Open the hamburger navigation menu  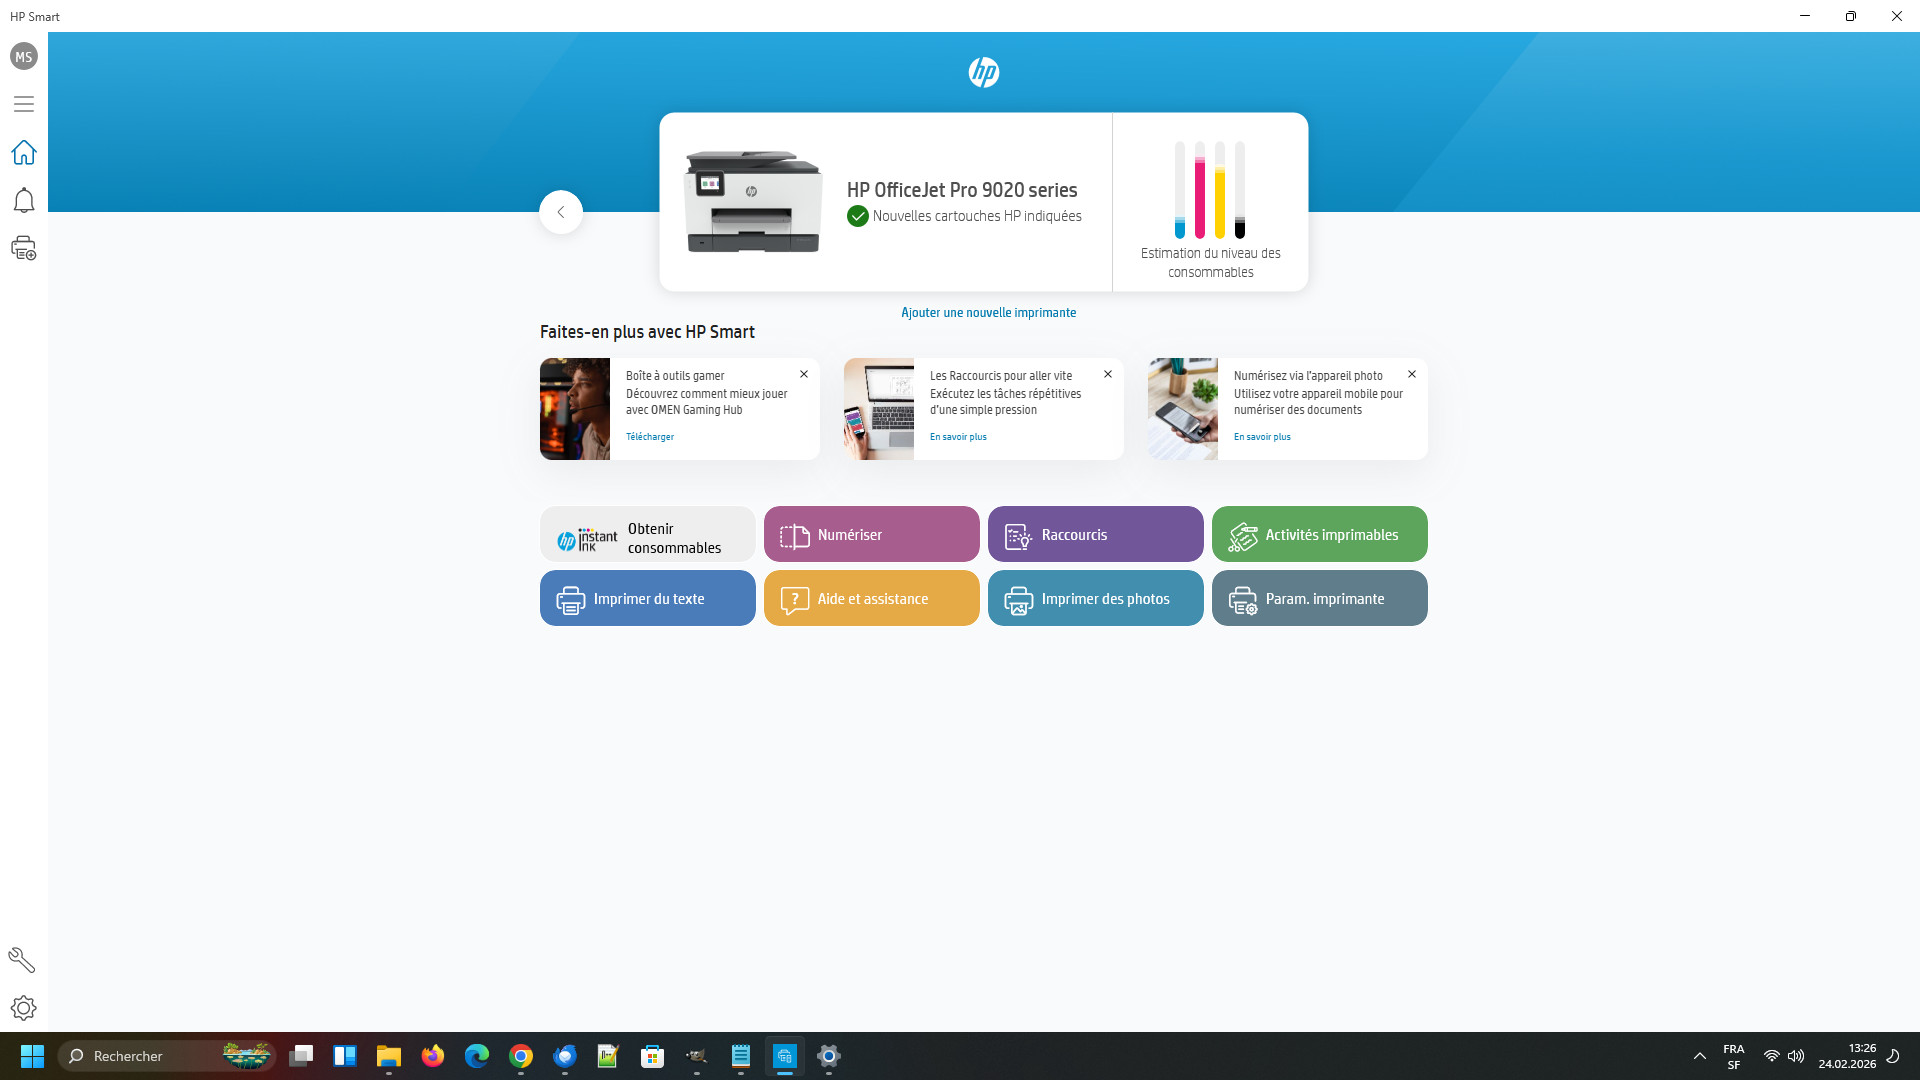24,104
